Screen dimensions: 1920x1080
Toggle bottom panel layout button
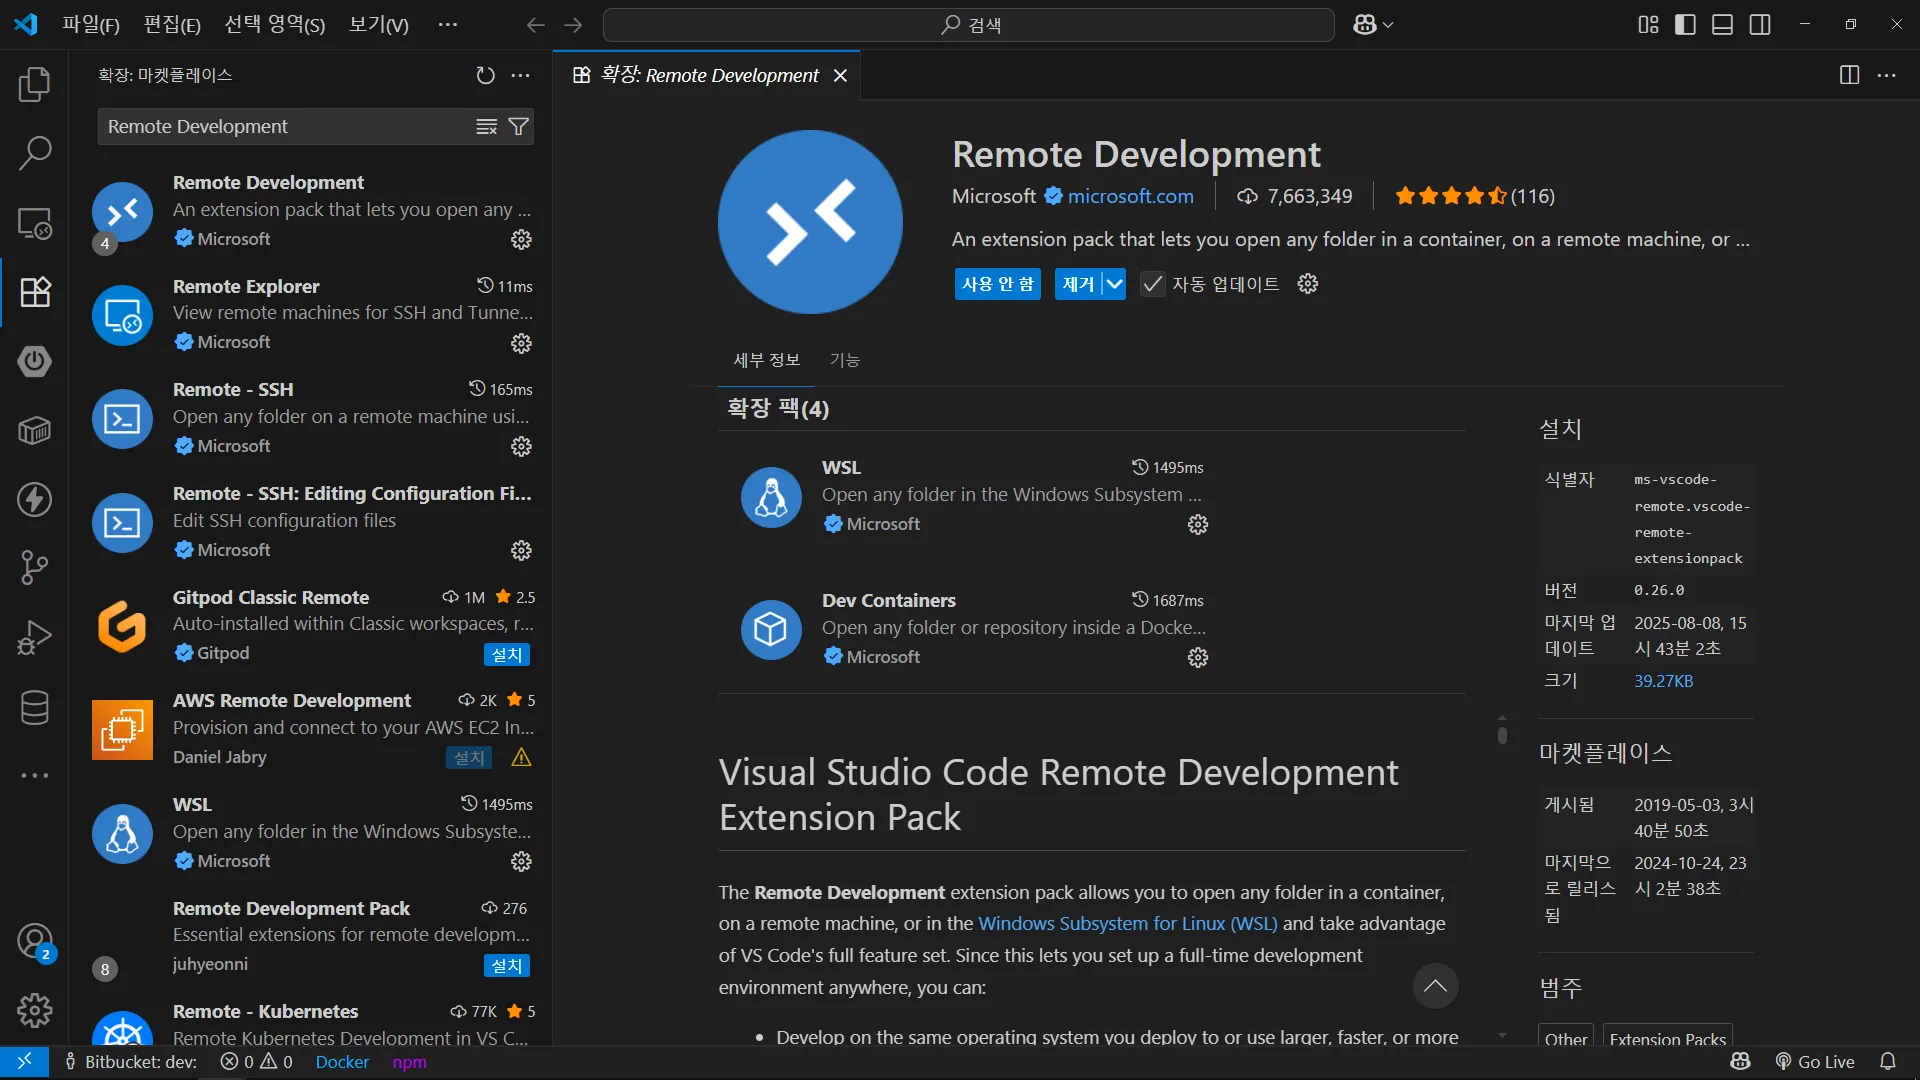[1722, 25]
